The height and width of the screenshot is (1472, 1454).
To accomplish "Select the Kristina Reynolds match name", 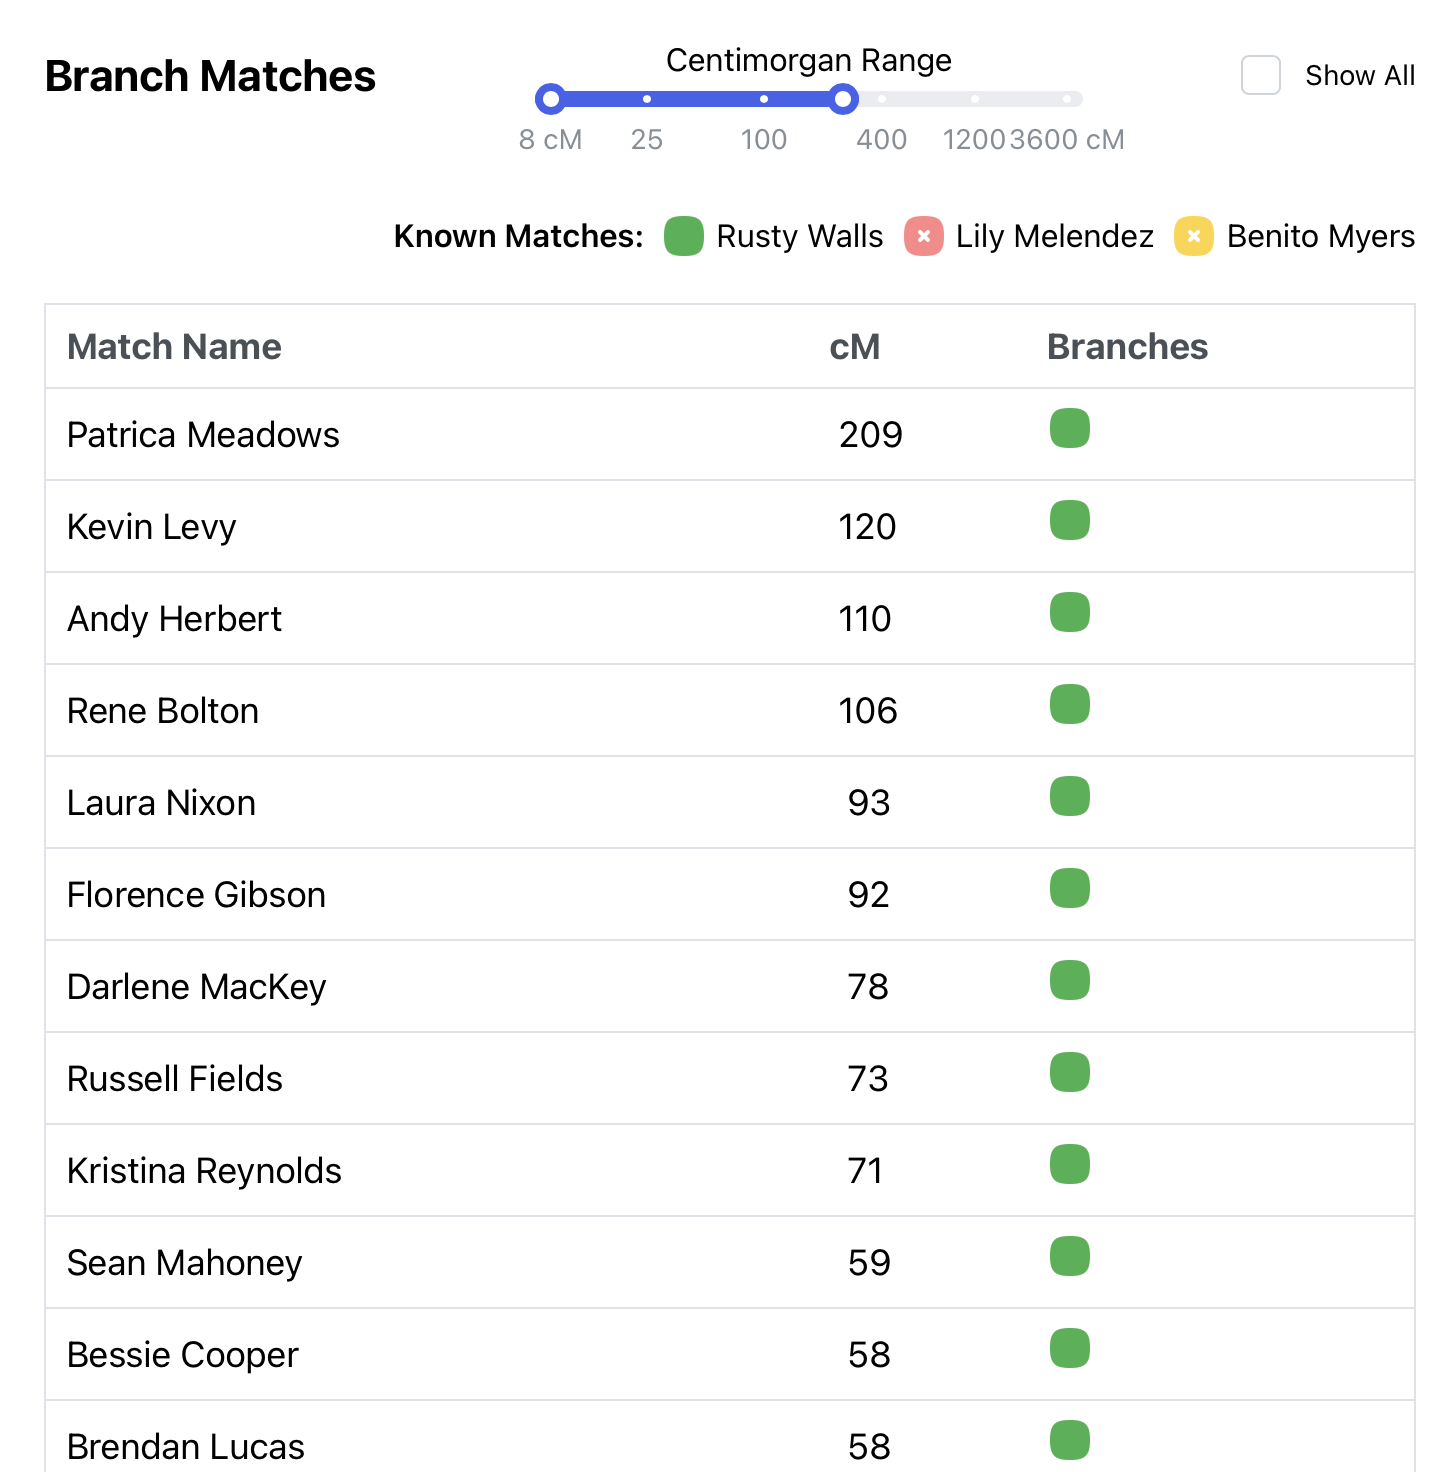I will 204,1171.
